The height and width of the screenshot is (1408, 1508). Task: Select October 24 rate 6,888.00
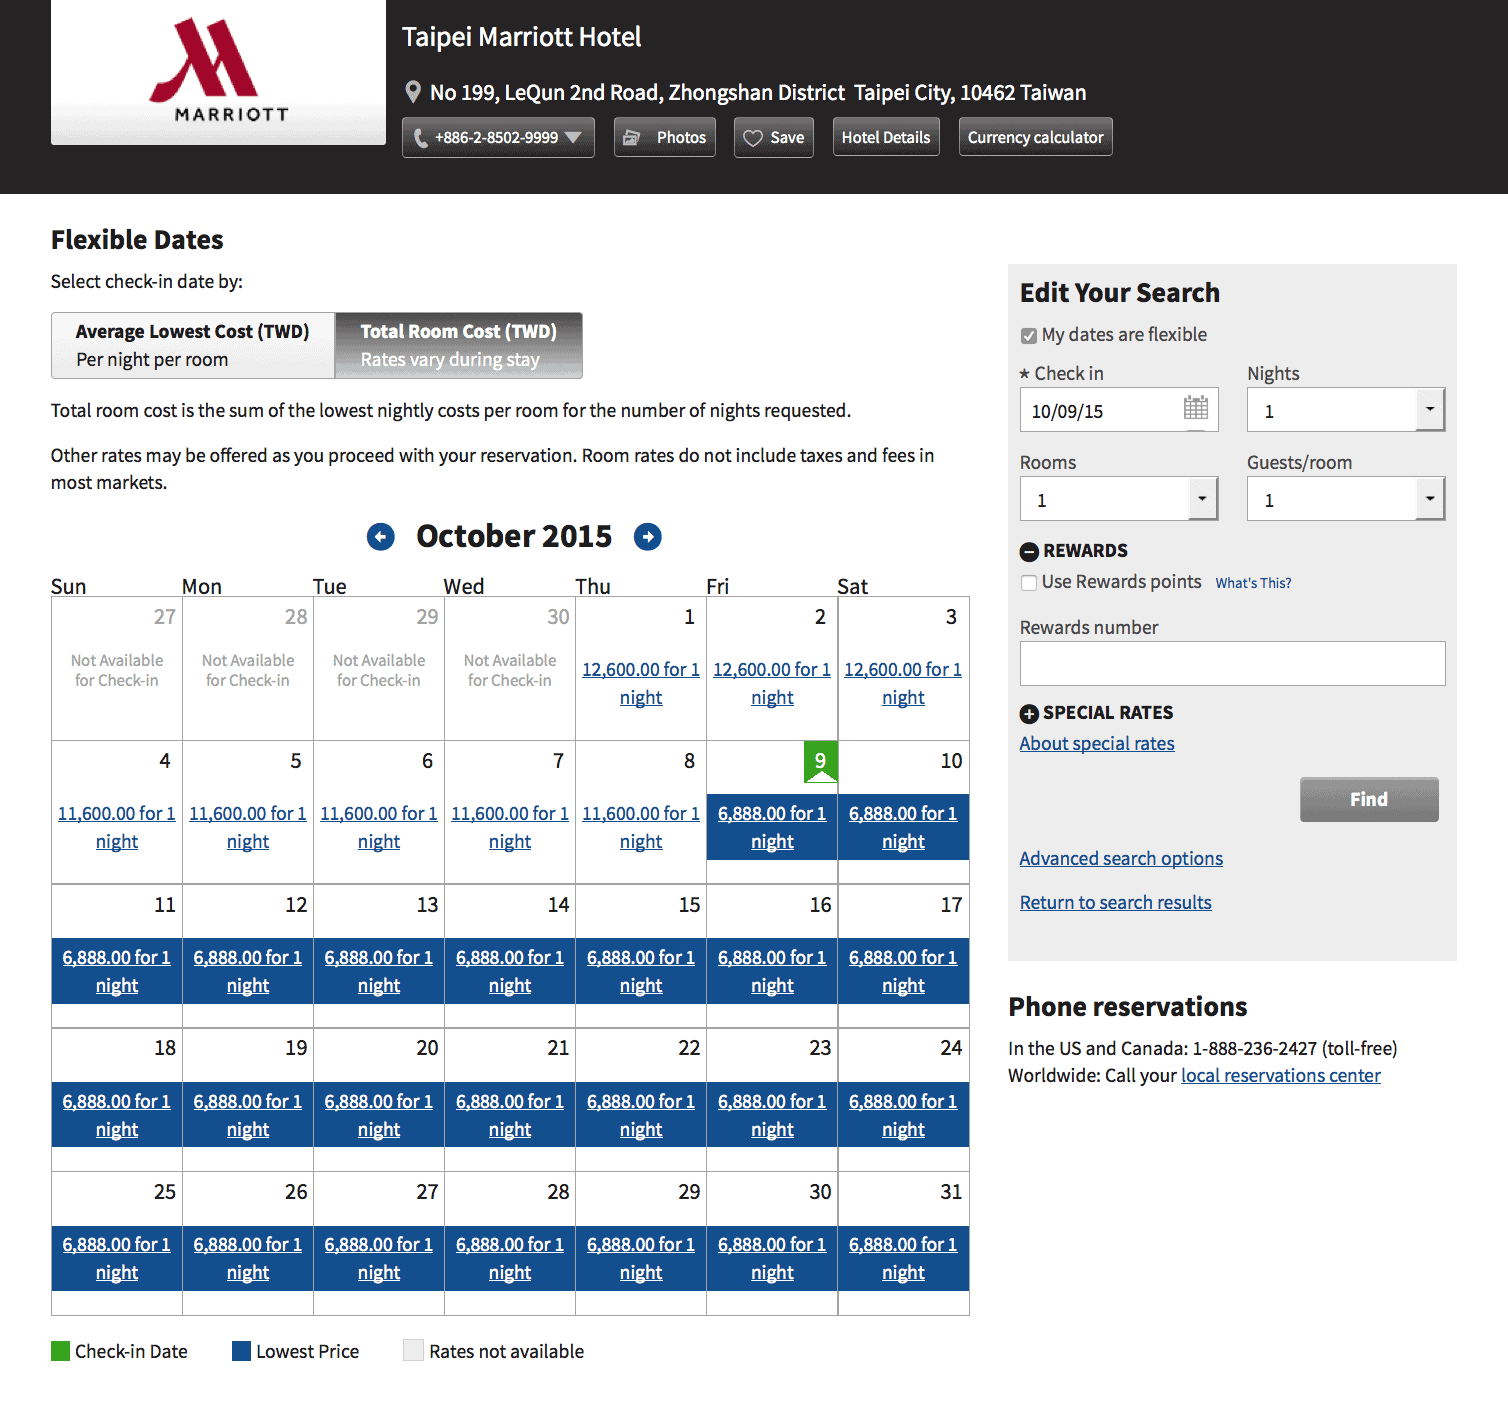903,1115
